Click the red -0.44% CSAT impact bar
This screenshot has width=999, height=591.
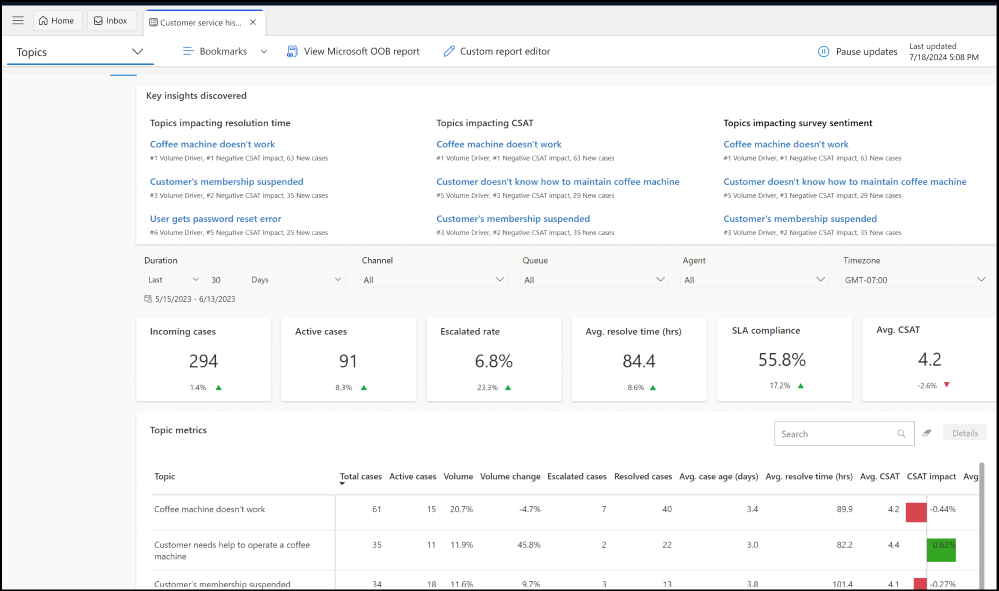pos(916,512)
